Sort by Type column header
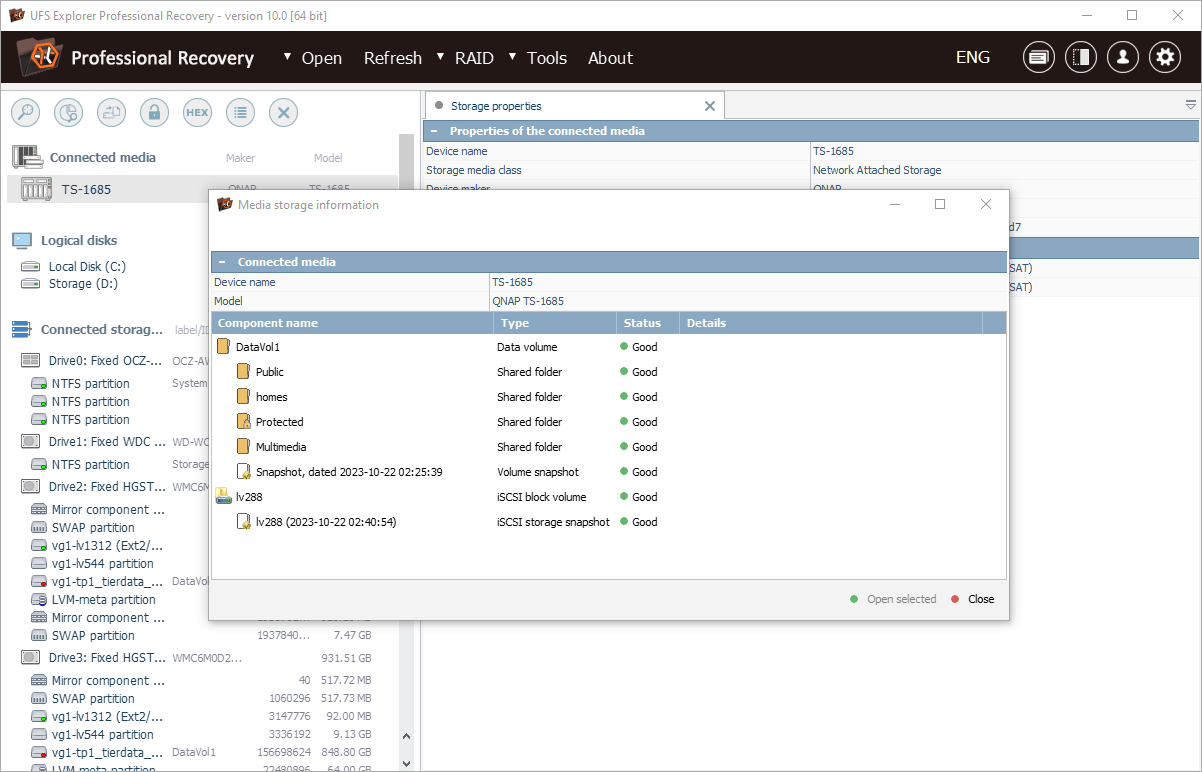 [555, 323]
